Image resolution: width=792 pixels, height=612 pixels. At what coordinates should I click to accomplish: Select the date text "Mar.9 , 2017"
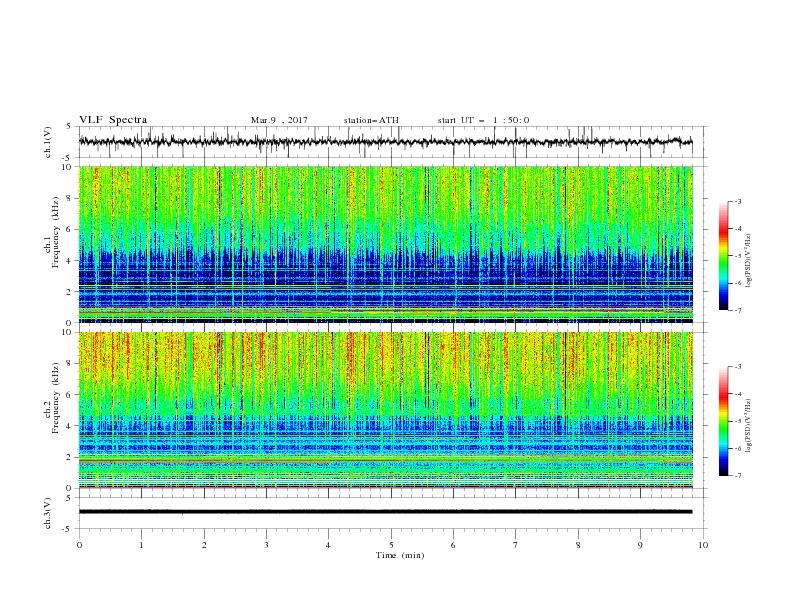[x=279, y=120]
